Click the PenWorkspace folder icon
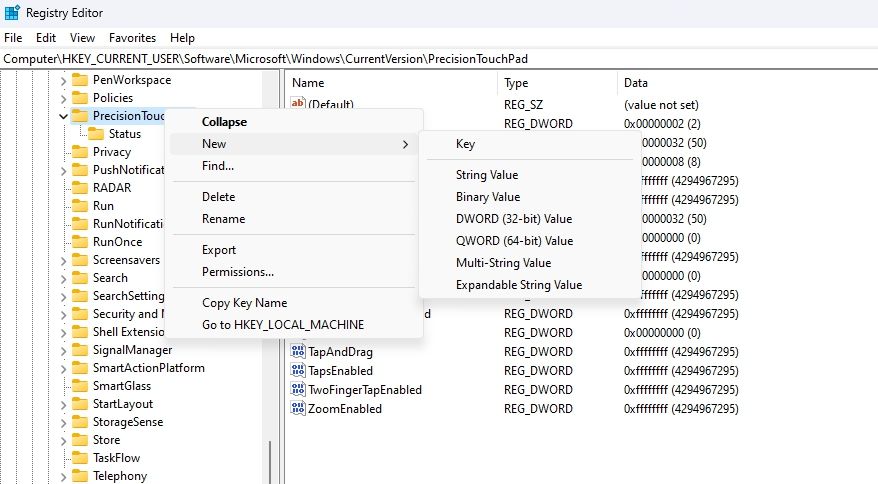Image resolution: width=878 pixels, height=484 pixels. pos(80,80)
